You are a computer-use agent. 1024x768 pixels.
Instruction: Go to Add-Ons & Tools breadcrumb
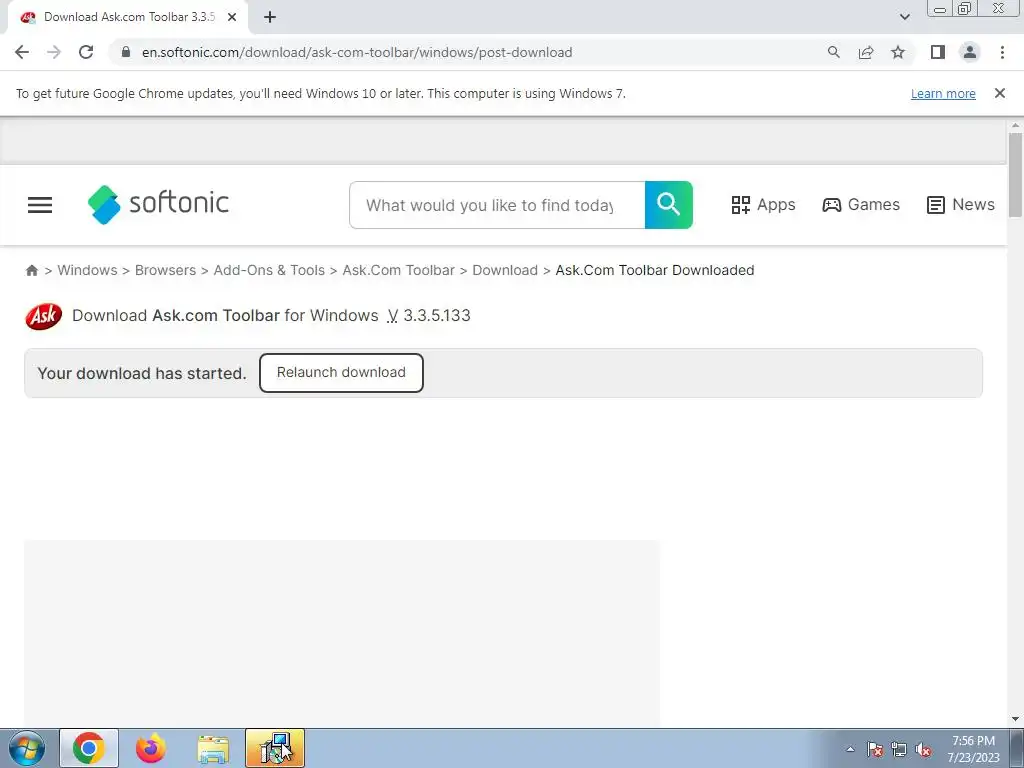[269, 270]
